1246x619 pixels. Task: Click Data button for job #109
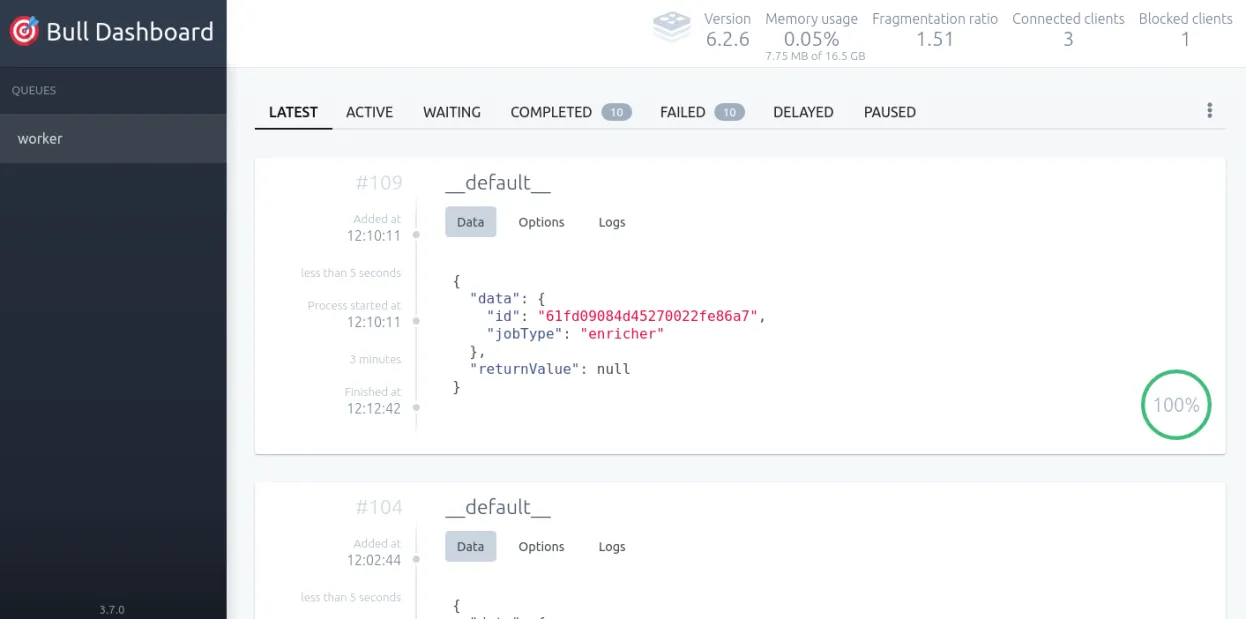[x=470, y=222]
